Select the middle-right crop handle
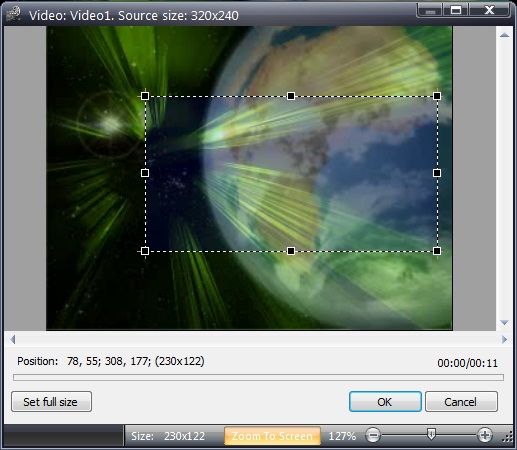This screenshot has height=450, width=517. (x=437, y=173)
